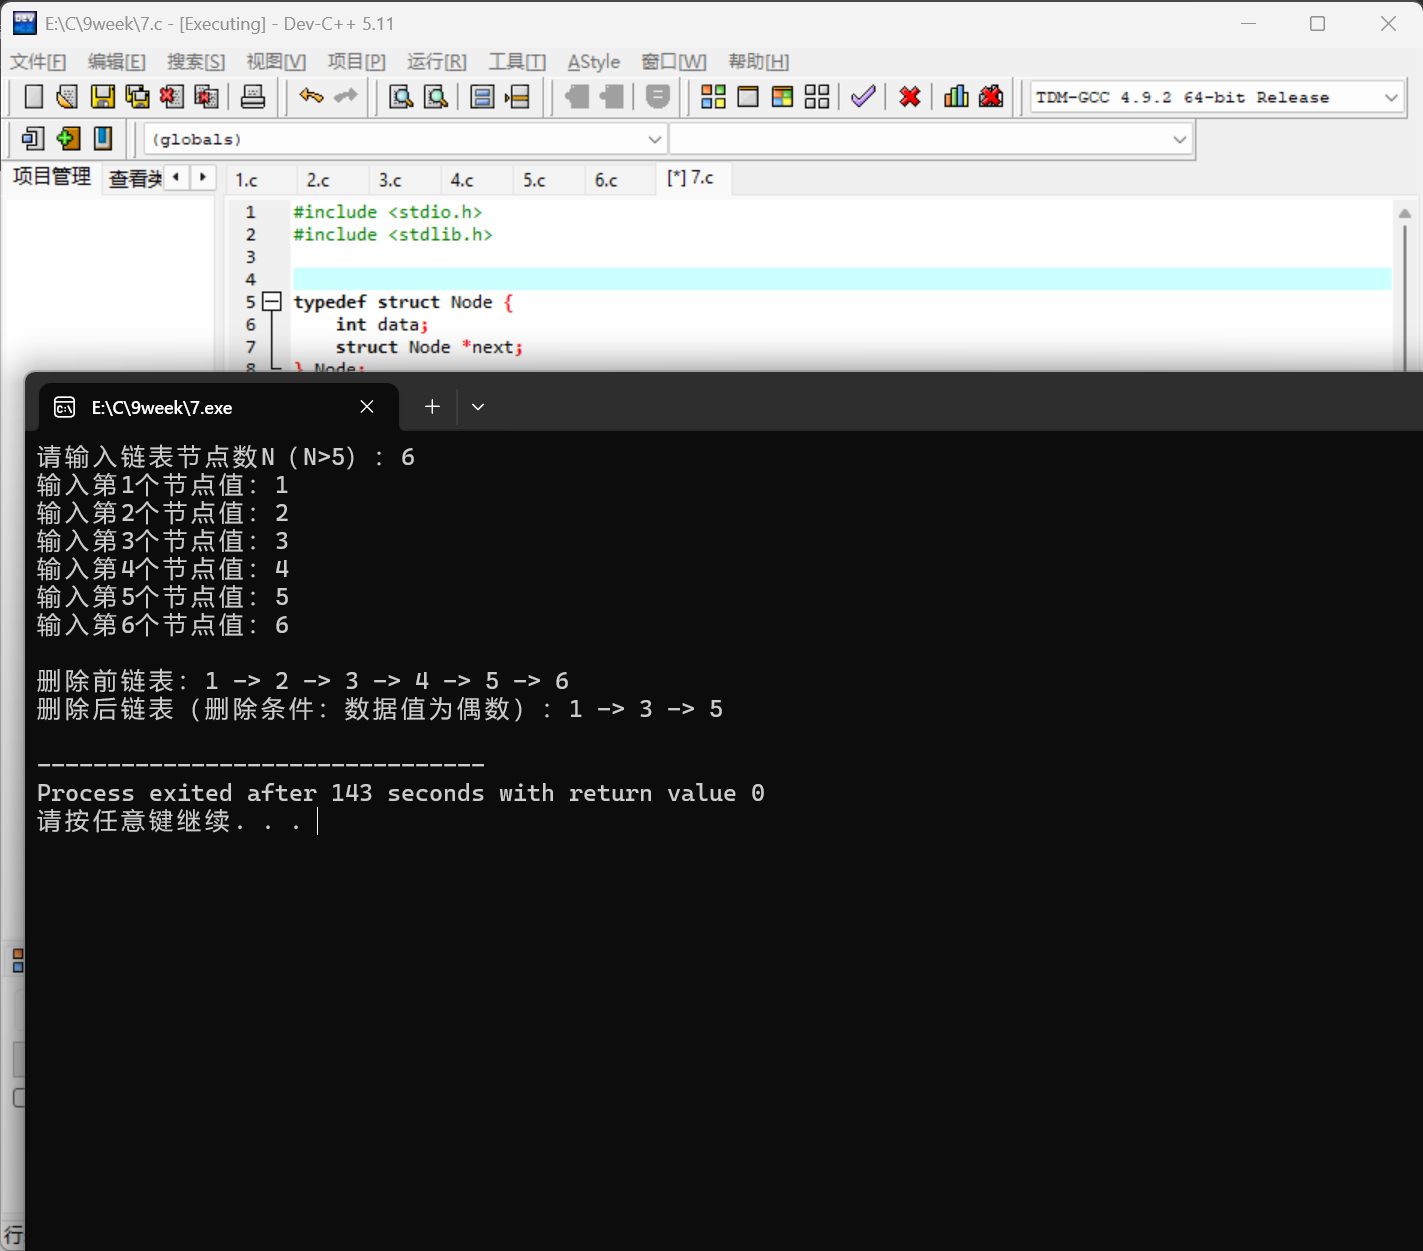The width and height of the screenshot is (1423, 1251).
Task: Click the New file toolbar icon
Action: [34, 97]
